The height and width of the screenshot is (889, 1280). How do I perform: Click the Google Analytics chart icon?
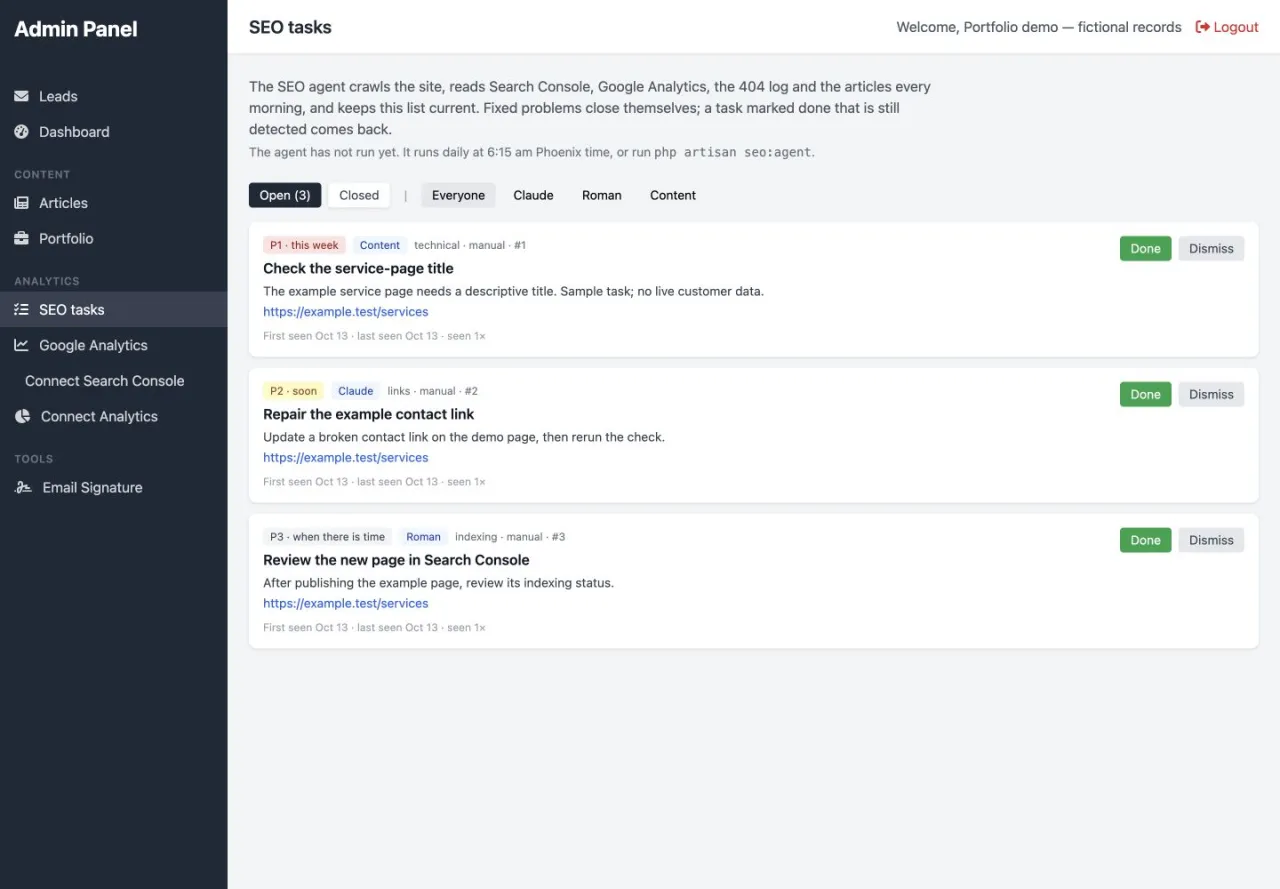pyautogui.click(x=21, y=345)
